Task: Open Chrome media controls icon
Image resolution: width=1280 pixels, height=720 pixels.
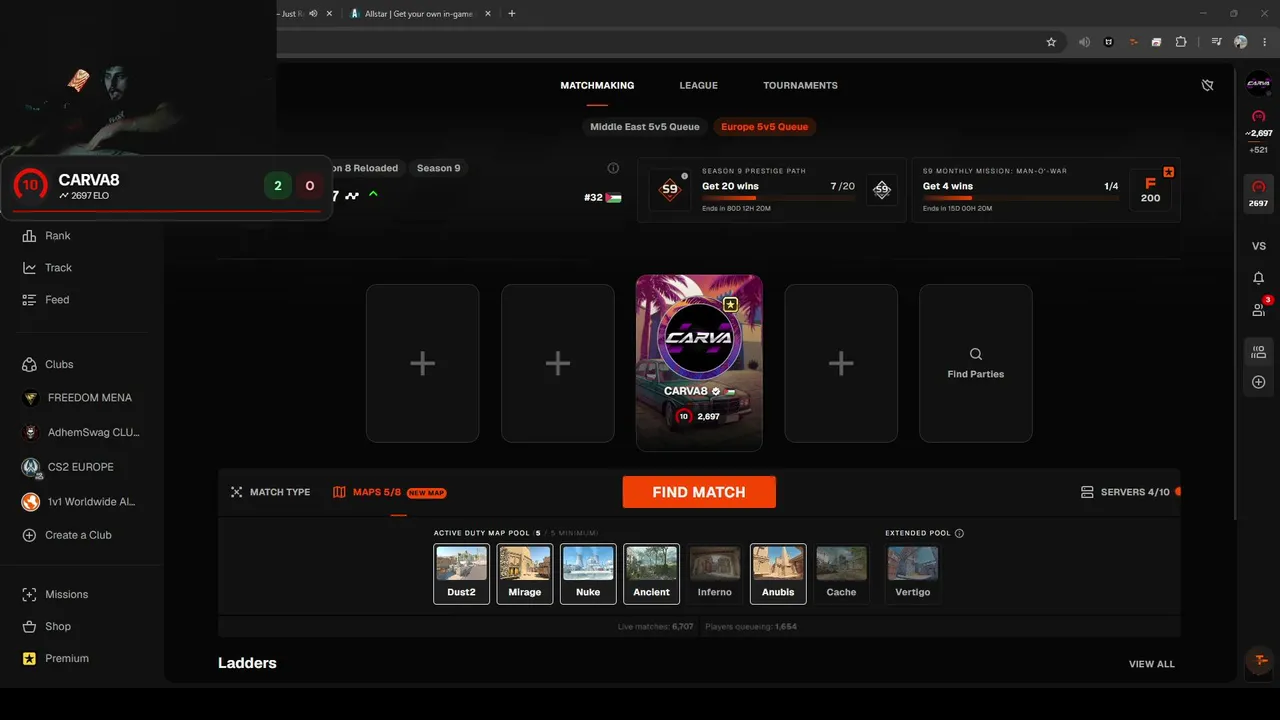Action: [1216, 42]
